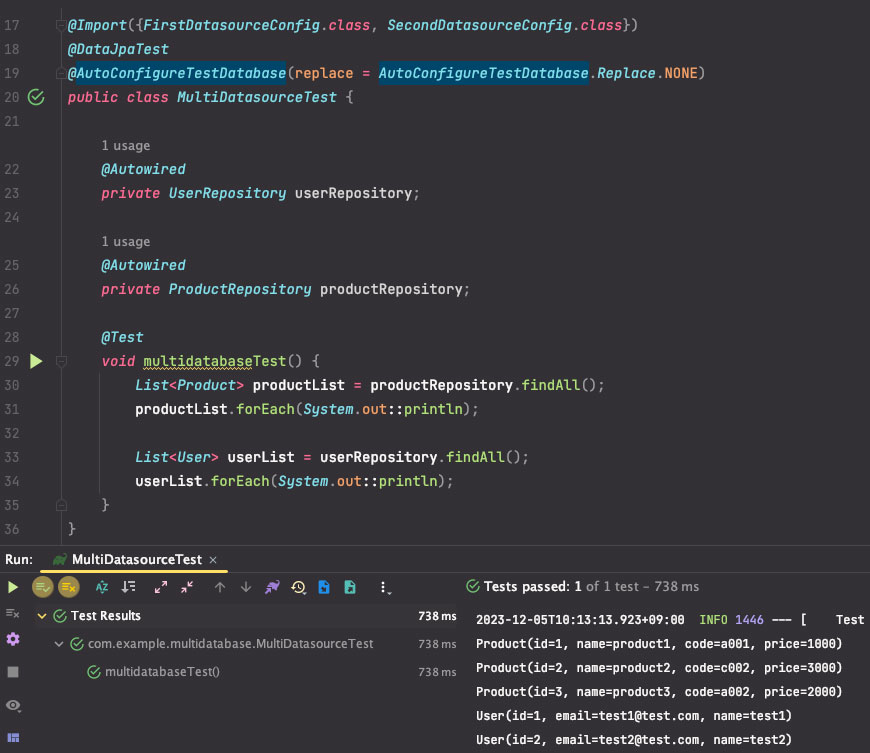
Task: Export test results icon
Action: pyautogui.click(x=350, y=587)
